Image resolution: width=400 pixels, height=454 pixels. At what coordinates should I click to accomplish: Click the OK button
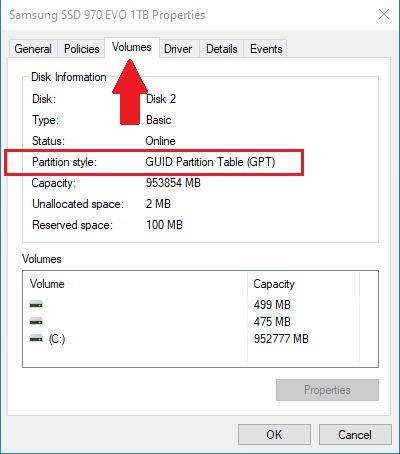pyautogui.click(x=274, y=435)
